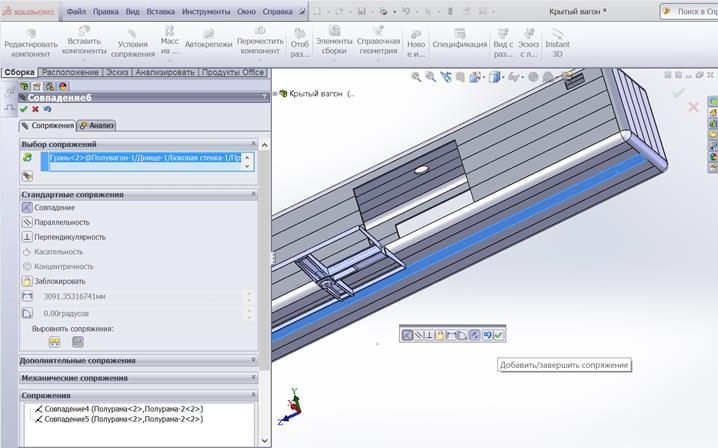Click the Автокрепежи toolbar icon
Image resolution: width=718 pixels, height=448 pixels.
coord(208,39)
